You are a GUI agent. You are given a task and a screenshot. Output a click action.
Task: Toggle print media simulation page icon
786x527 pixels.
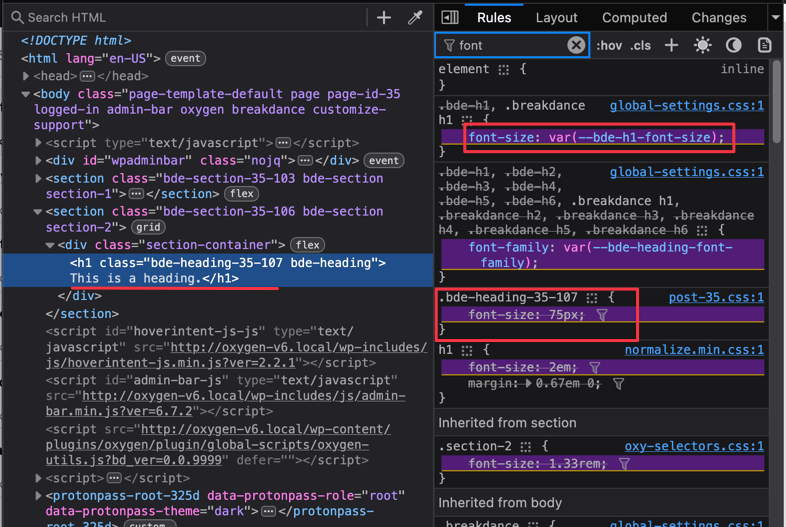765,45
